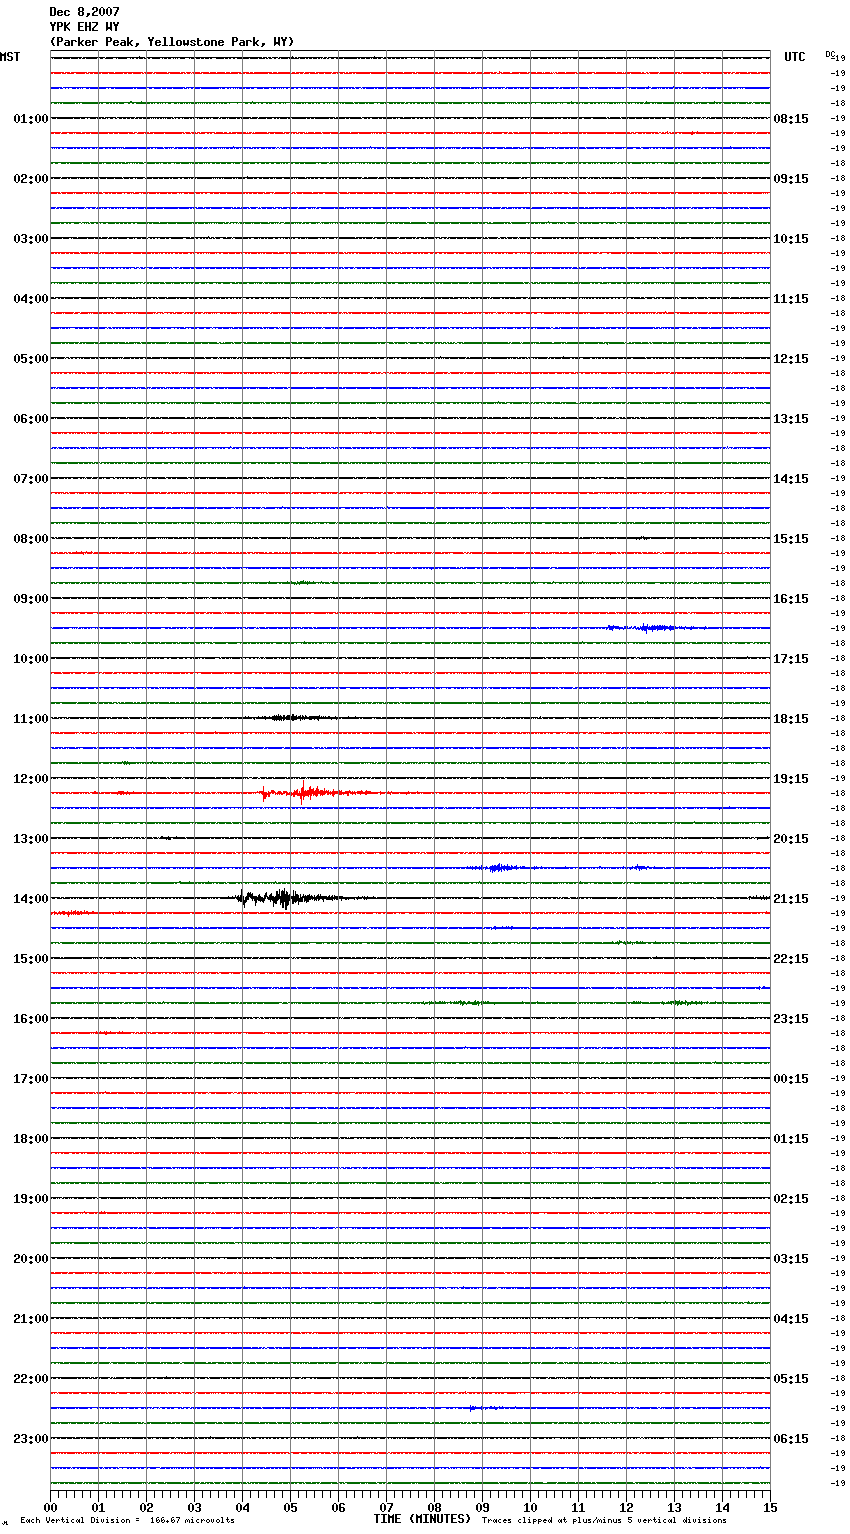Click the 'Traces clipped at plus/minus 5 vertical divisions' note
This screenshot has width=850, height=1534.
point(604,1520)
